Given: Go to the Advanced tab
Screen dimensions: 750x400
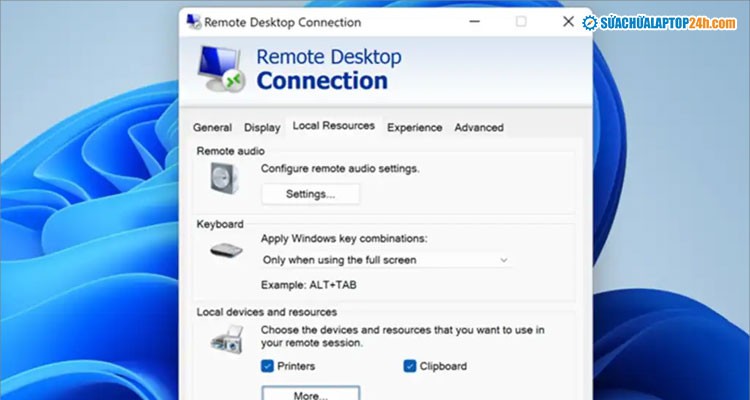Looking at the screenshot, I should click(478, 128).
